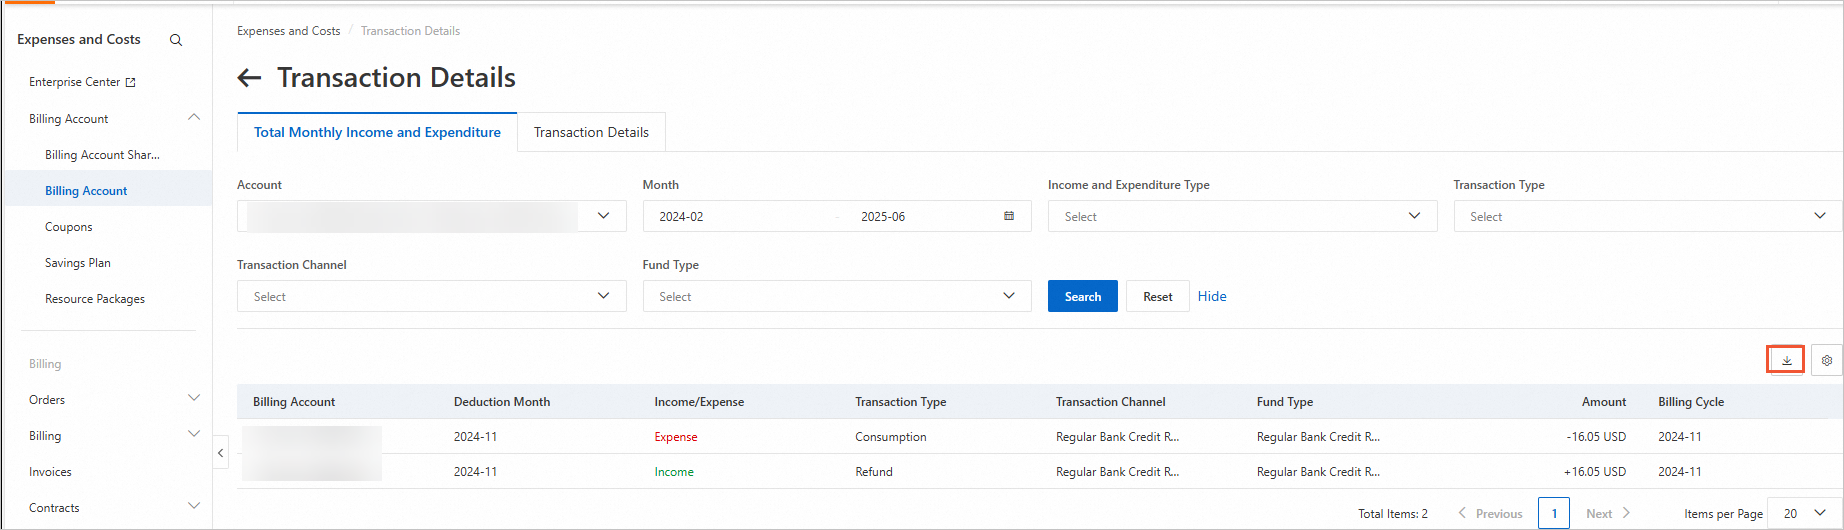Click the Reset button
1844x530 pixels.
pos(1157,296)
